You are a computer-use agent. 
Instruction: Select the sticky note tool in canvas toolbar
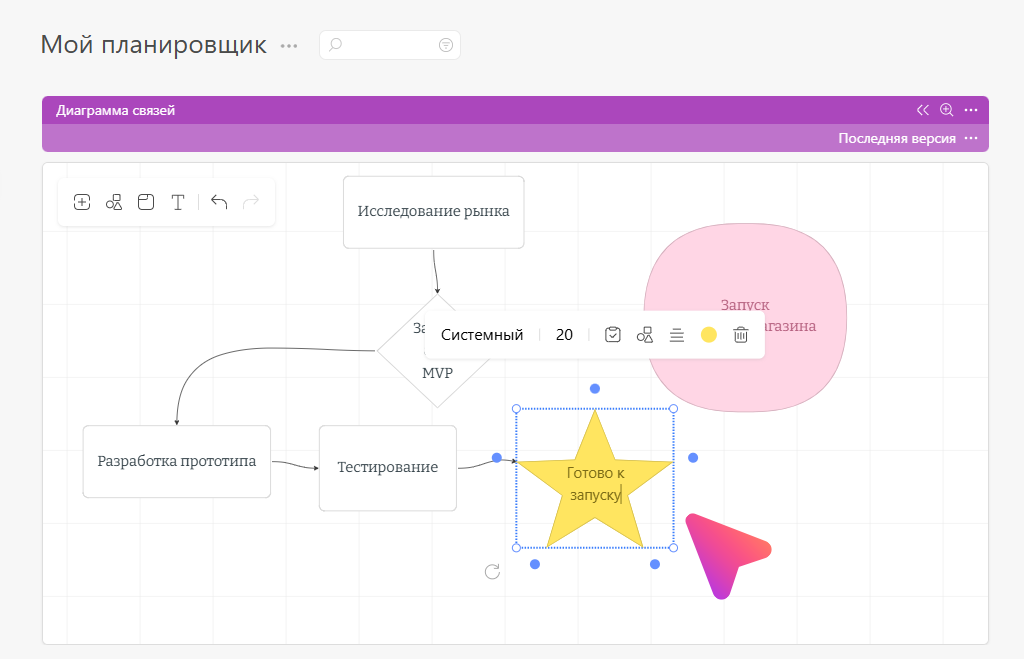pyautogui.click(x=146, y=202)
